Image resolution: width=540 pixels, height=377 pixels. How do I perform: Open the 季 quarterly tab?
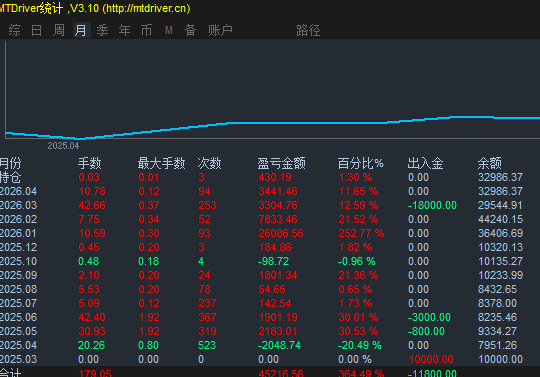[103, 30]
